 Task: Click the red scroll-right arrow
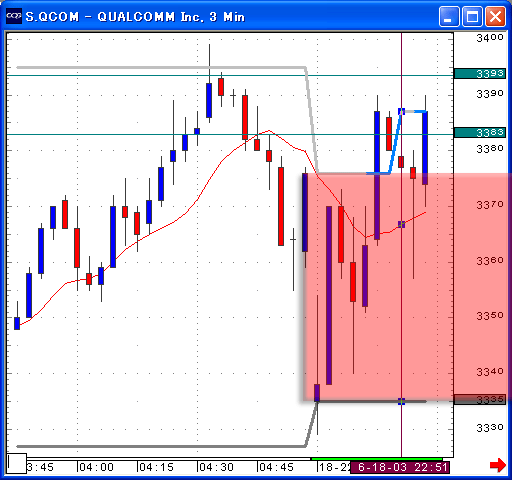point(498,465)
